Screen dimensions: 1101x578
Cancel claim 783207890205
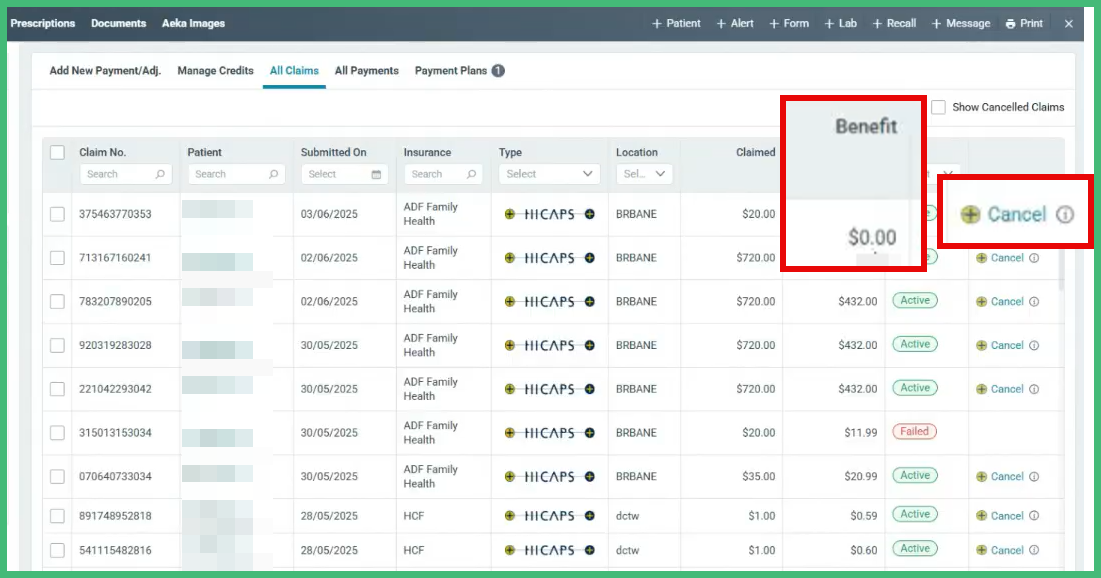[1000, 301]
